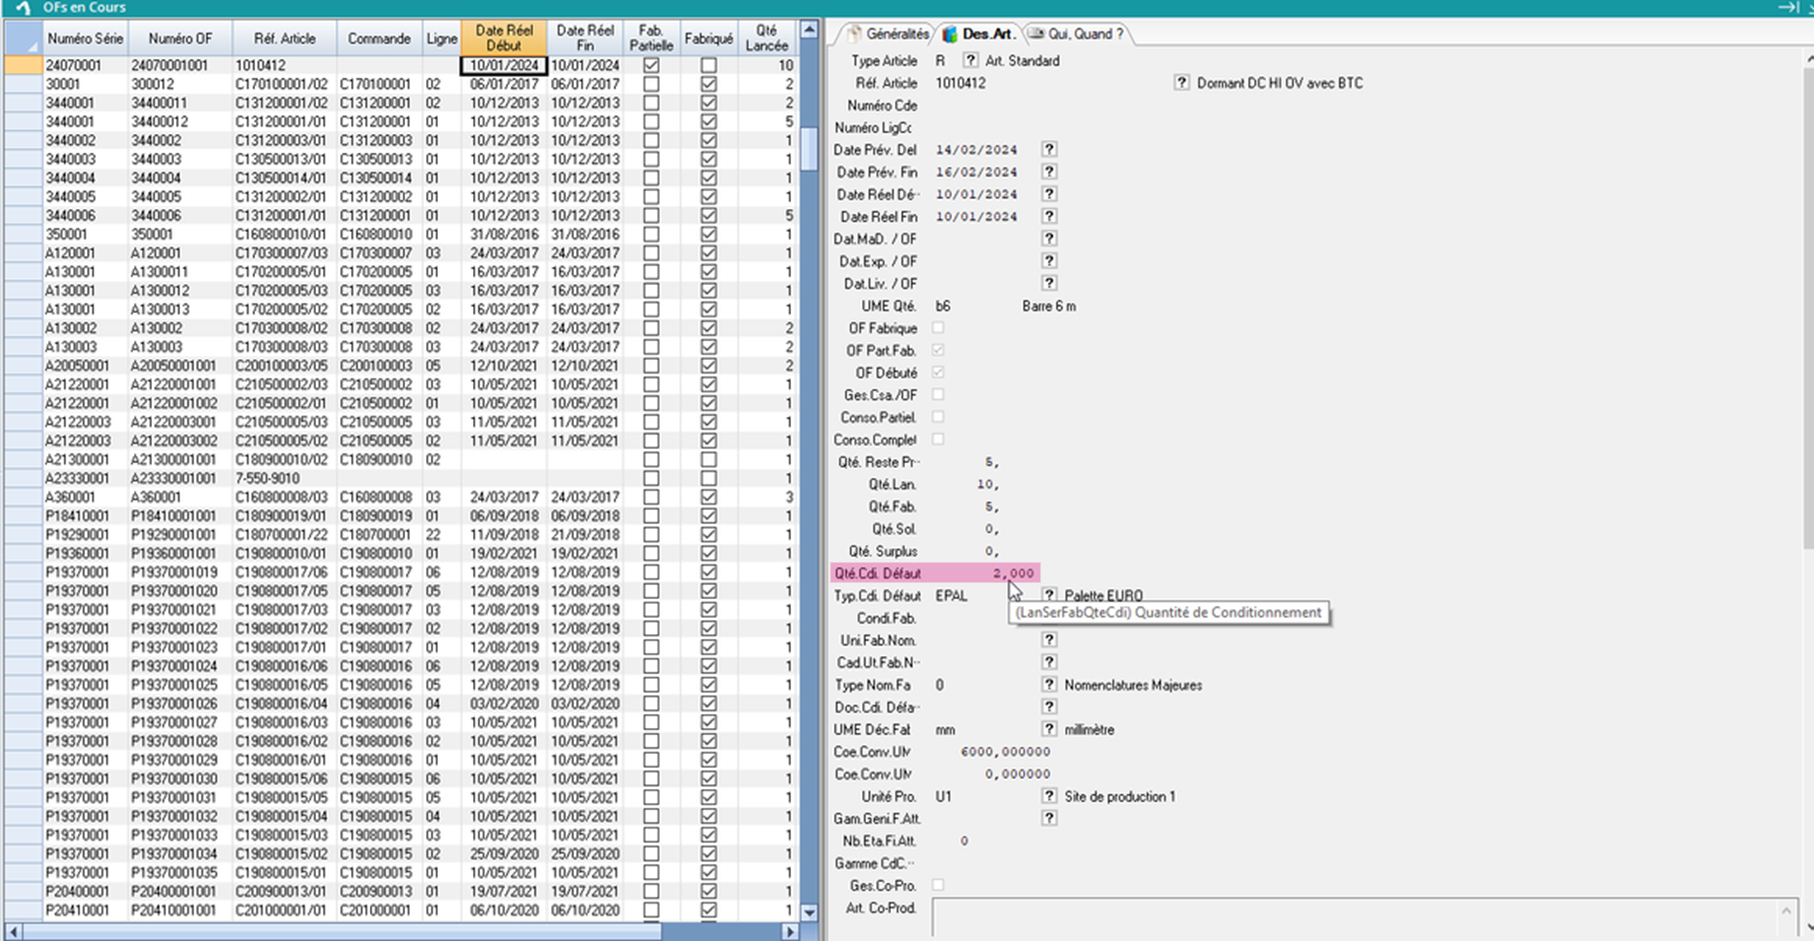Viewport: 1814px width, 941px height.
Task: Click the right arrow of the grid's horizontal scrollbar
Action: [x=789, y=931]
